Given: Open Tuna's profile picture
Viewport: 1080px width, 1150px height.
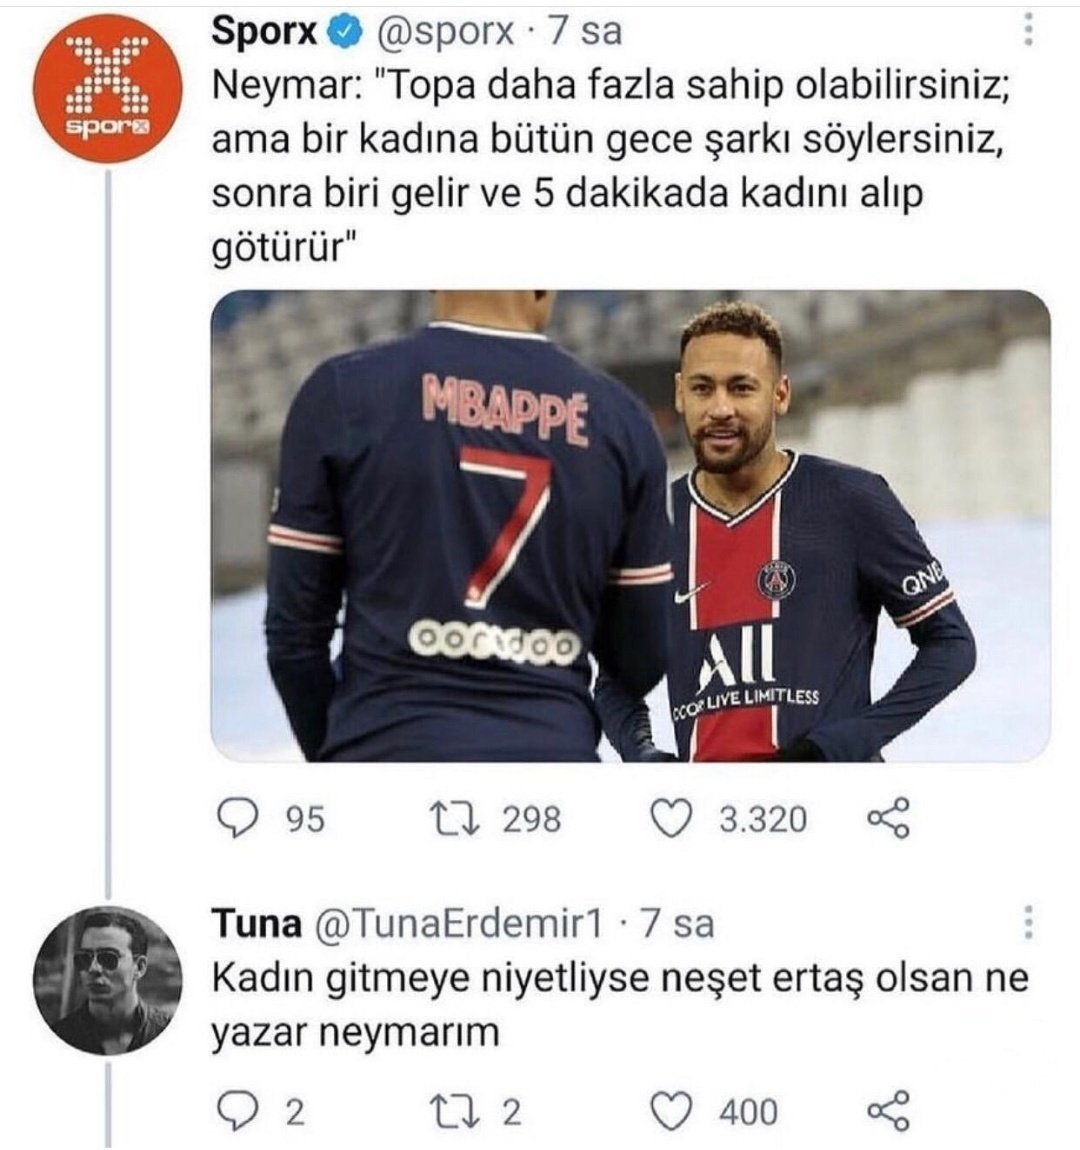Looking at the screenshot, I should (x=108, y=982).
